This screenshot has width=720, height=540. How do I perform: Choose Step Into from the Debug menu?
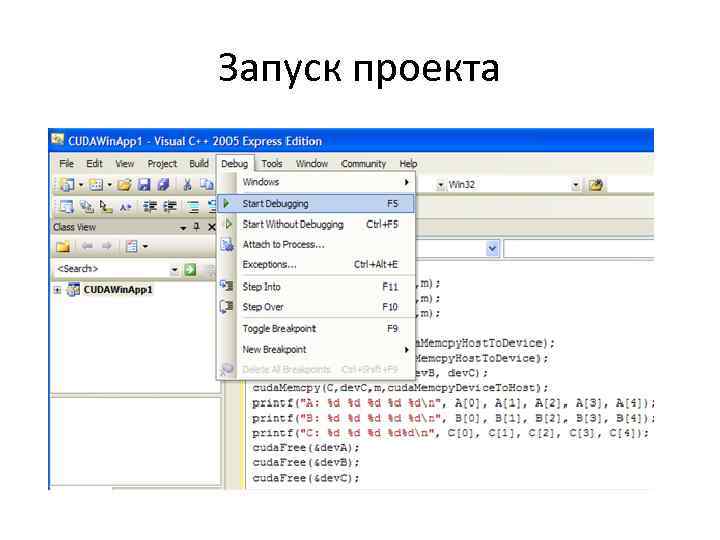point(316,287)
